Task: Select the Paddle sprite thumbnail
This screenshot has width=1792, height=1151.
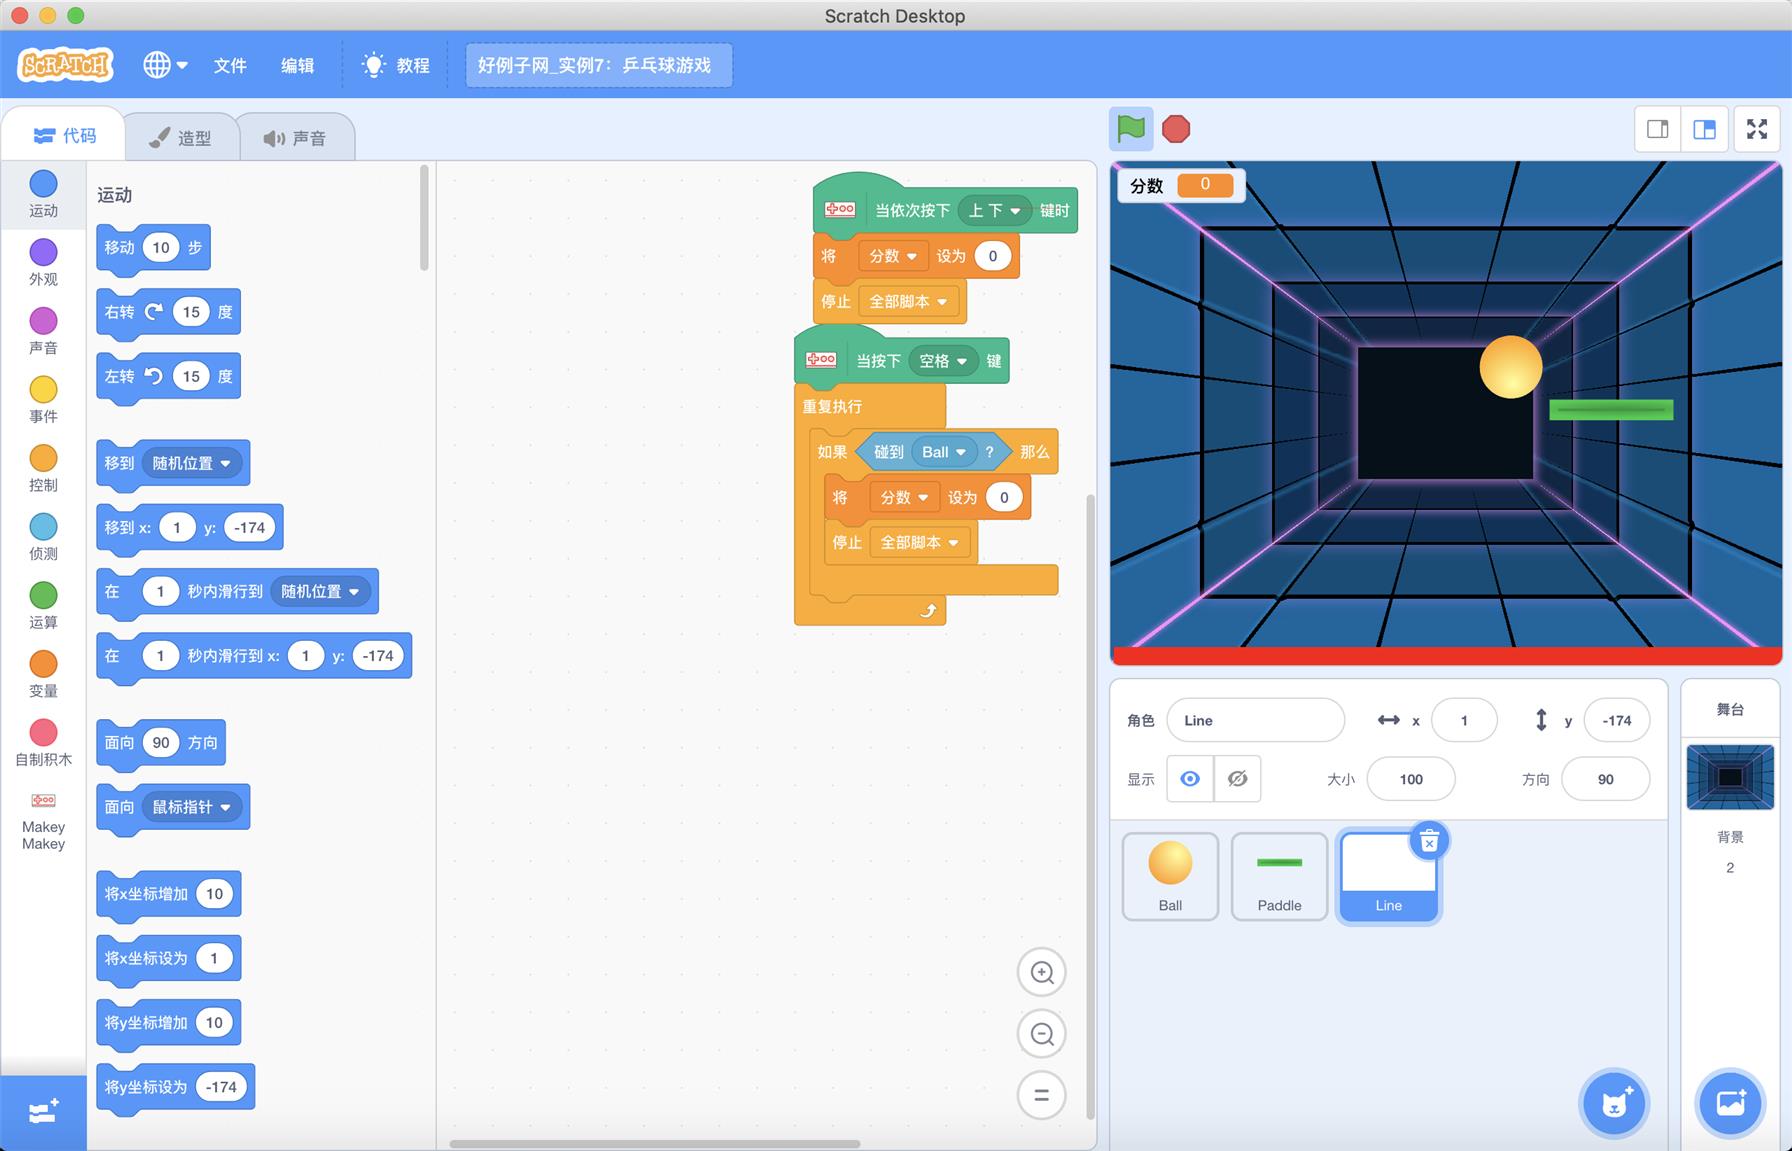Action: 1279,876
